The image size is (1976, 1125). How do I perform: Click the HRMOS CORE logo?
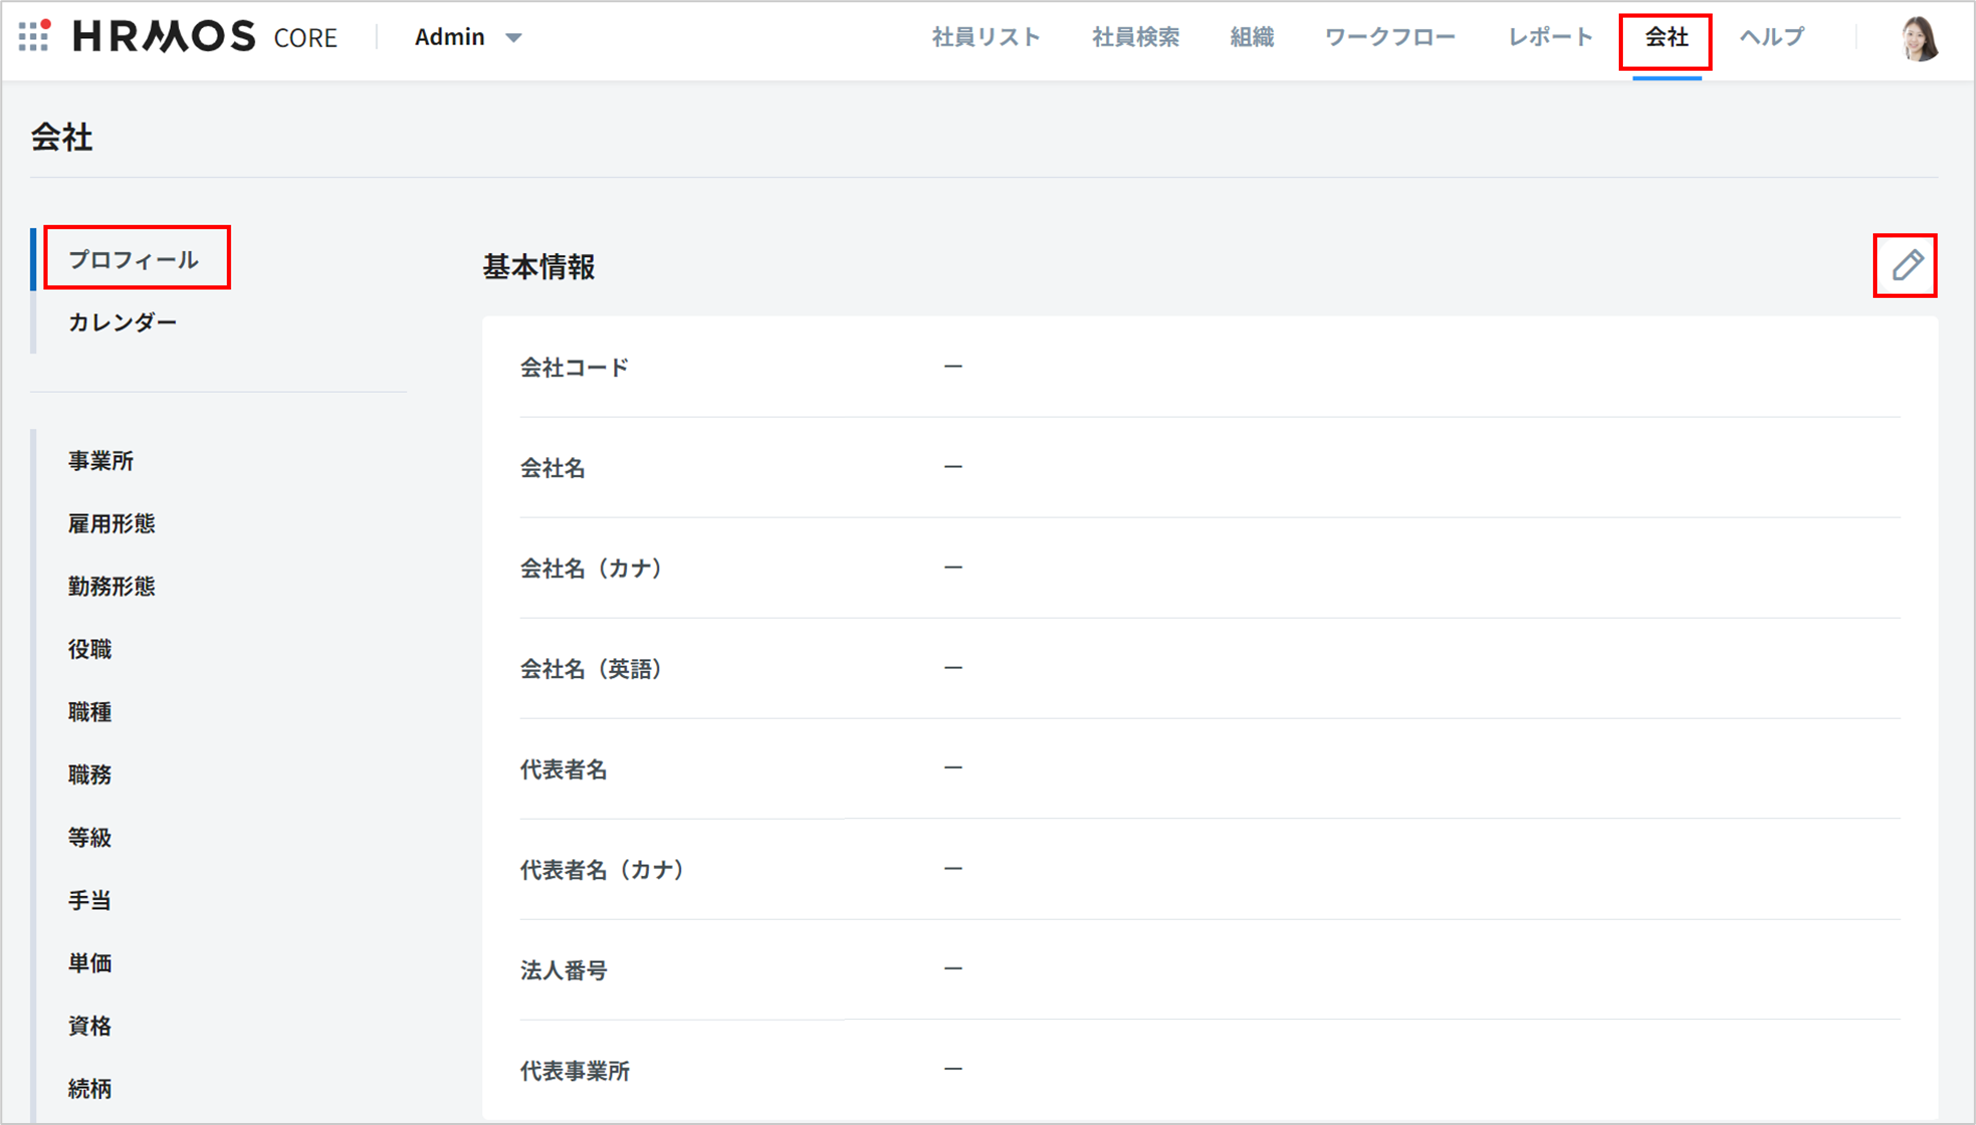pyautogui.click(x=205, y=37)
